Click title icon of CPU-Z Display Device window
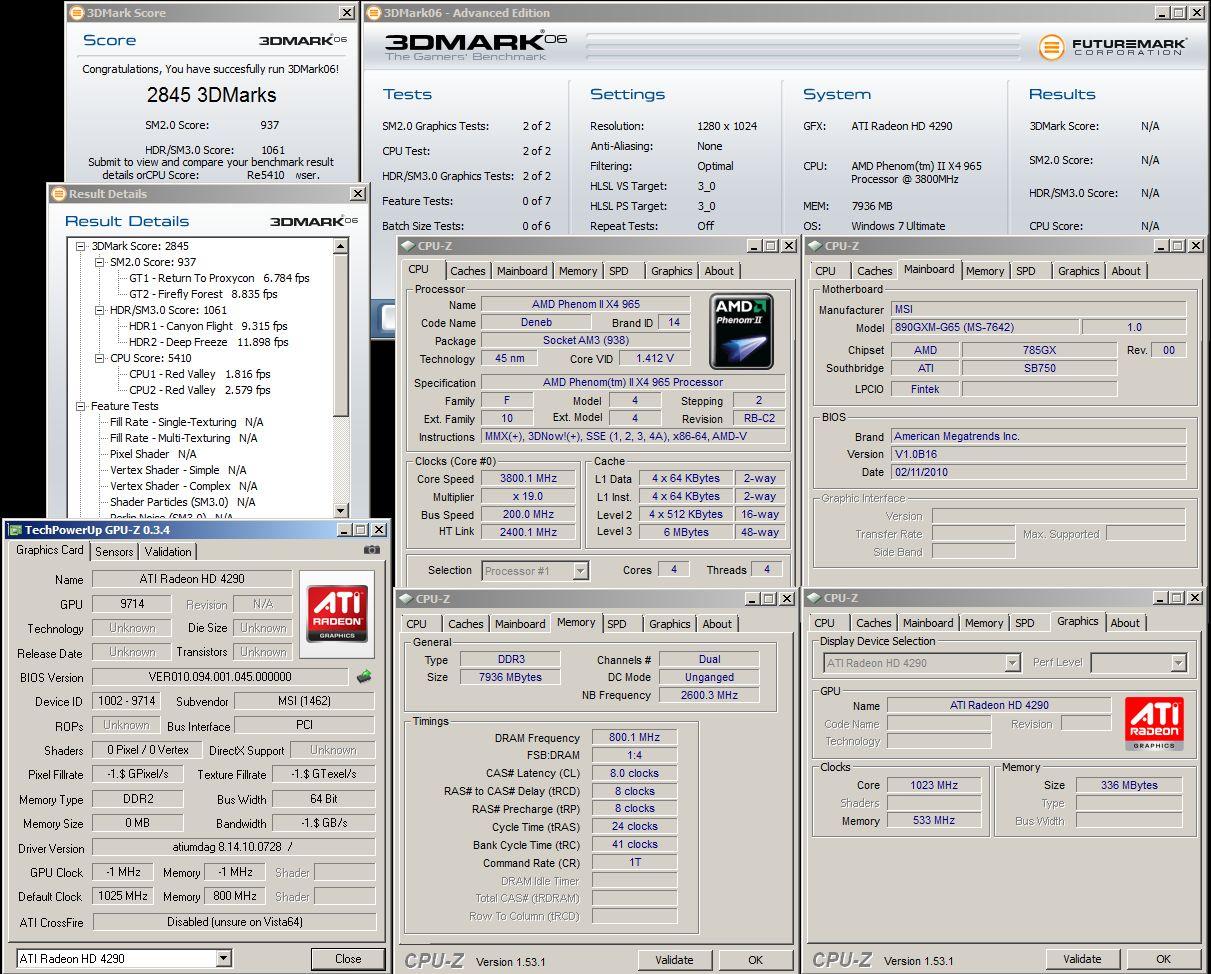This screenshot has height=974, width=1211. click(x=815, y=598)
